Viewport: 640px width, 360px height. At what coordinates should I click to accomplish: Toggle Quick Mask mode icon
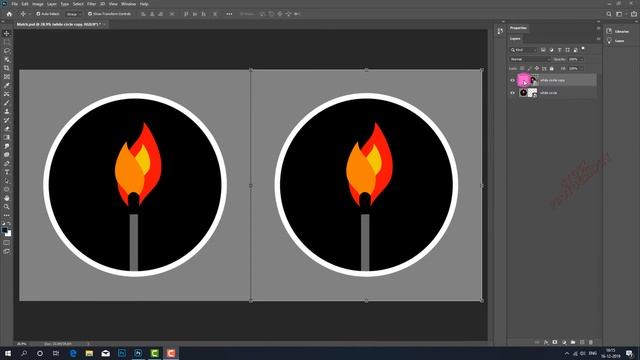[x=7, y=243]
